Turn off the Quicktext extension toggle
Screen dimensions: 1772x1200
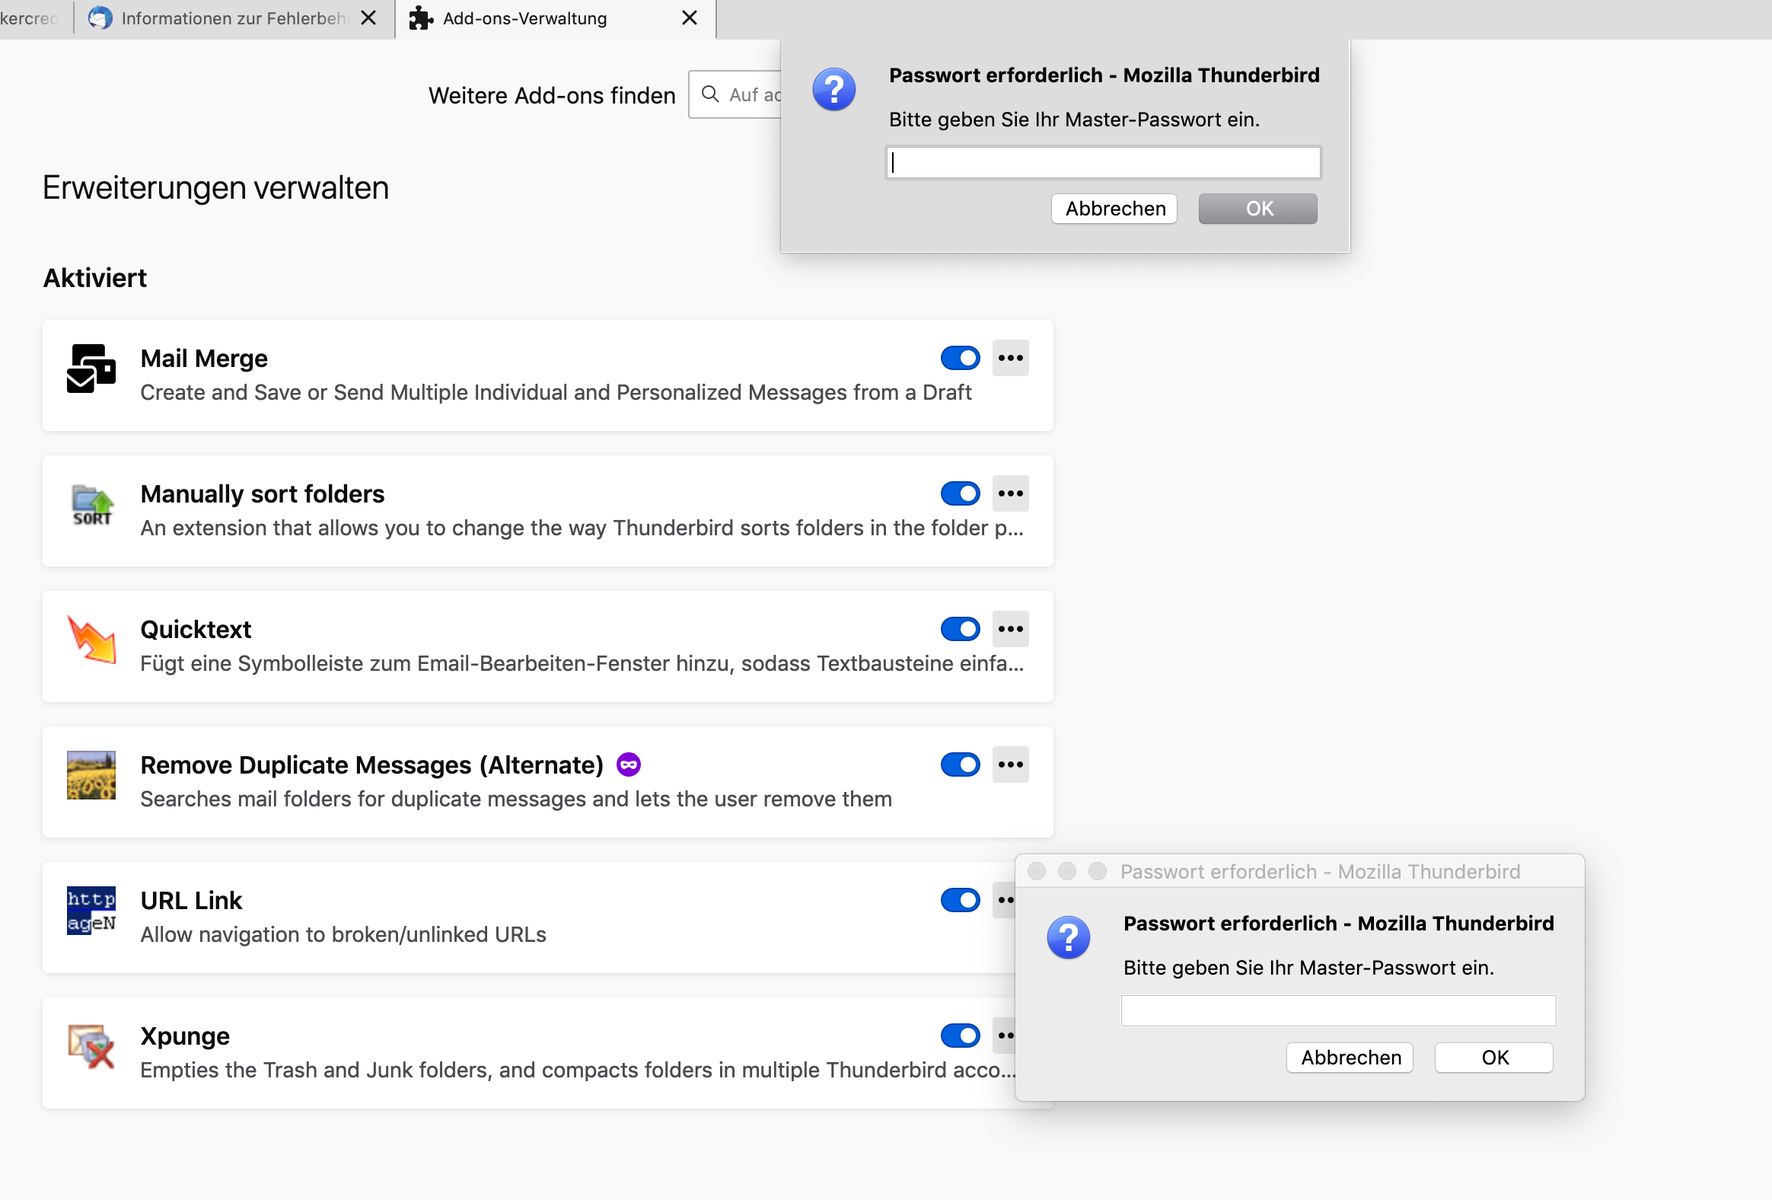[960, 629]
